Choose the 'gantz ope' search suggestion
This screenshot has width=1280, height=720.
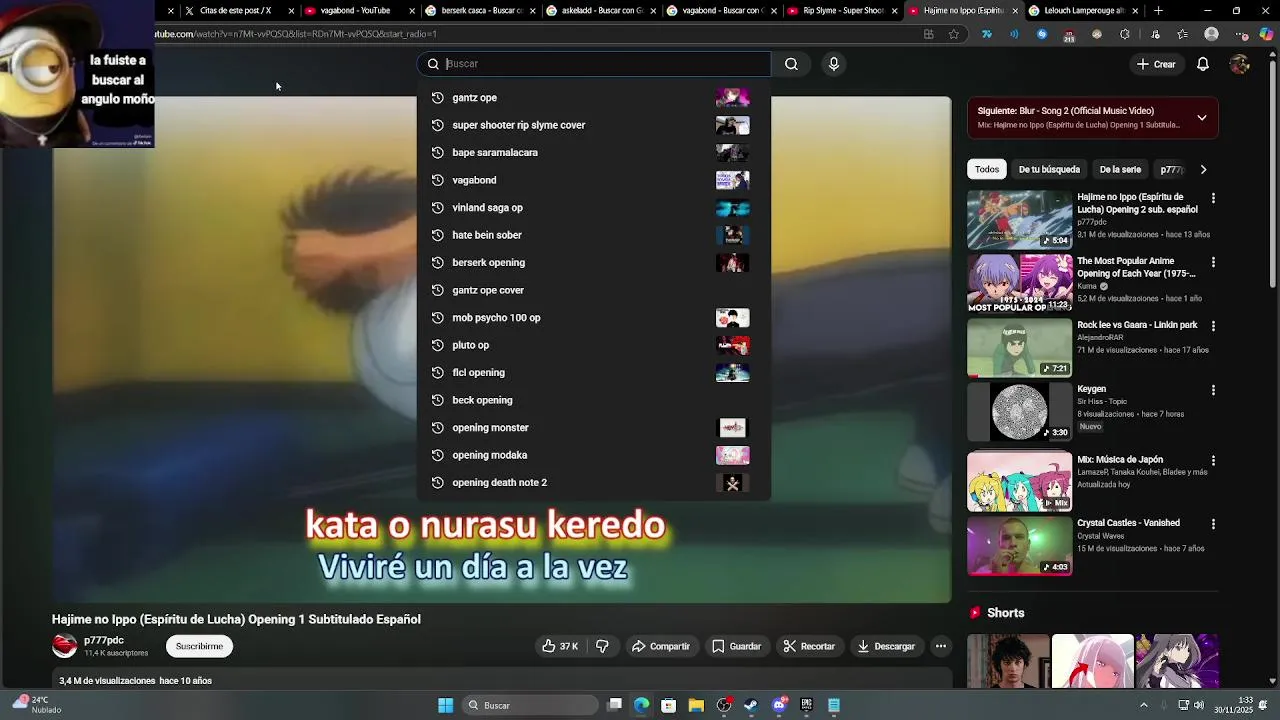click(x=593, y=98)
